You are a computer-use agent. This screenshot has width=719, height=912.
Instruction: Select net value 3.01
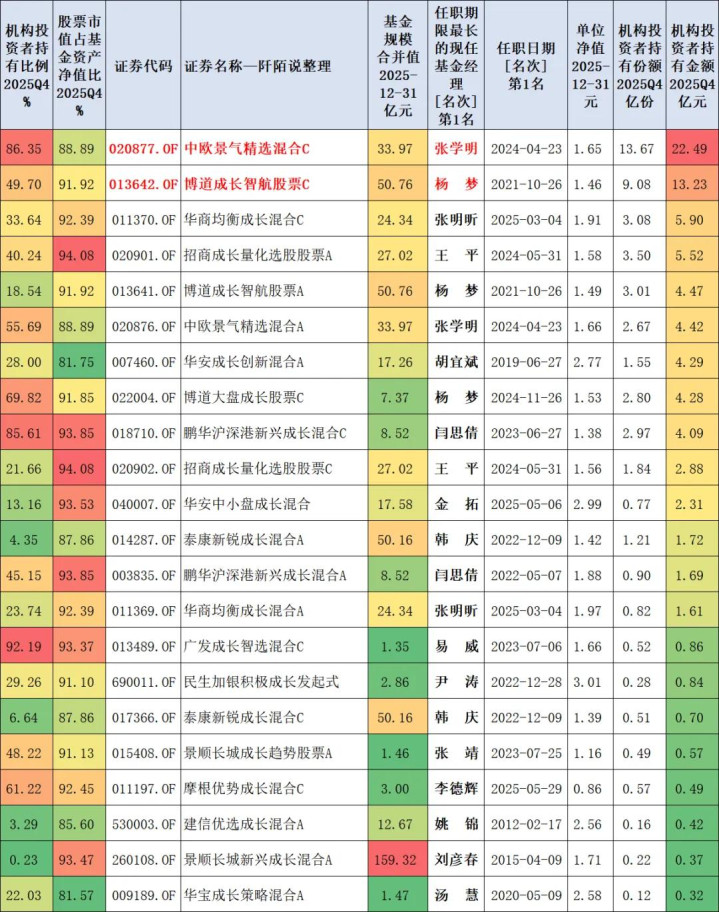coord(588,682)
